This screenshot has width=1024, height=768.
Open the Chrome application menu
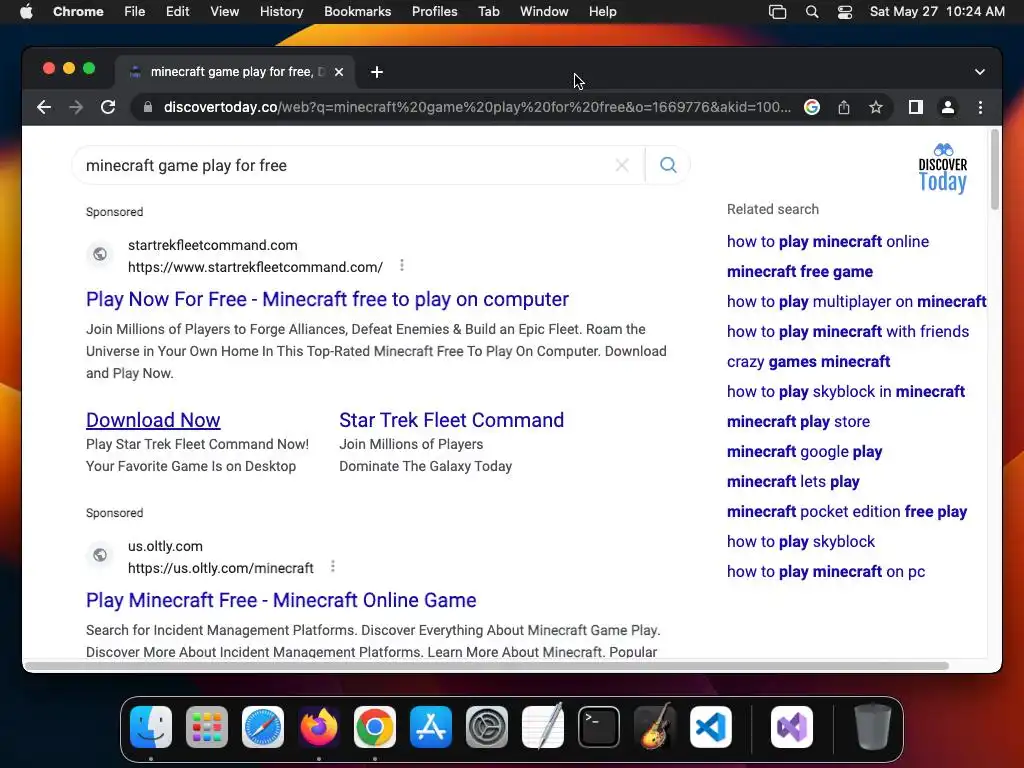78,11
